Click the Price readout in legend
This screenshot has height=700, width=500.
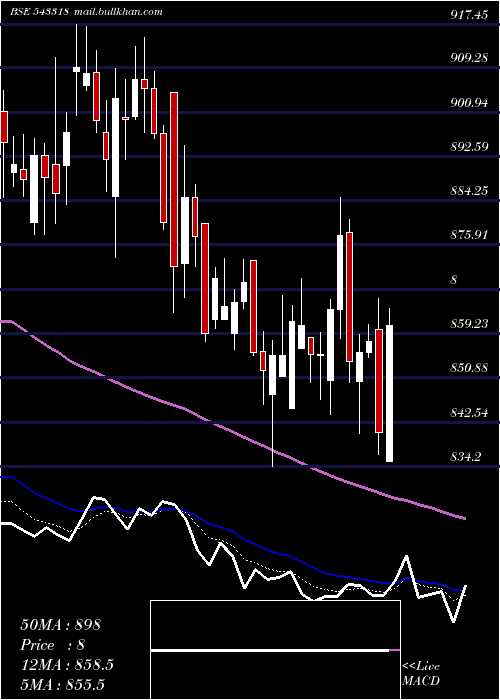52,645
